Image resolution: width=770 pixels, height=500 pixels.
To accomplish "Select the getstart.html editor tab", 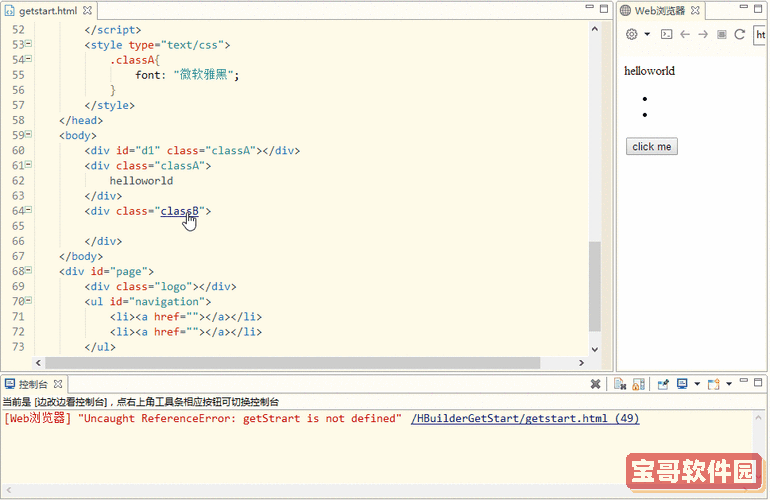I will click(48, 10).
